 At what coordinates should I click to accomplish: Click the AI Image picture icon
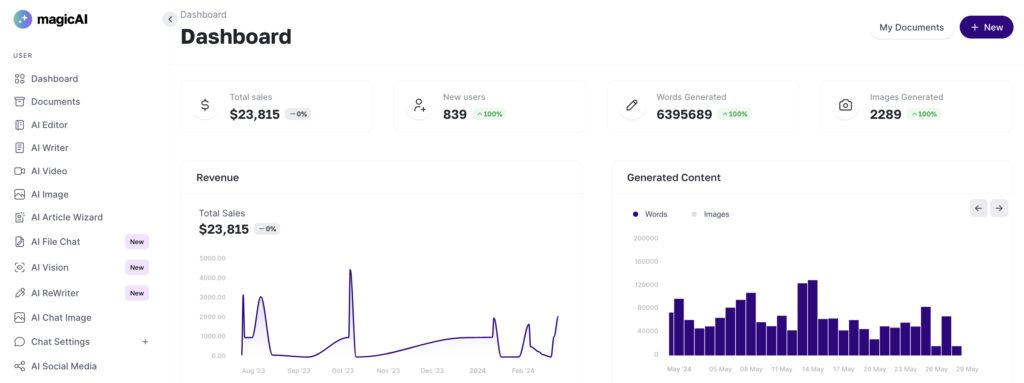coord(20,194)
